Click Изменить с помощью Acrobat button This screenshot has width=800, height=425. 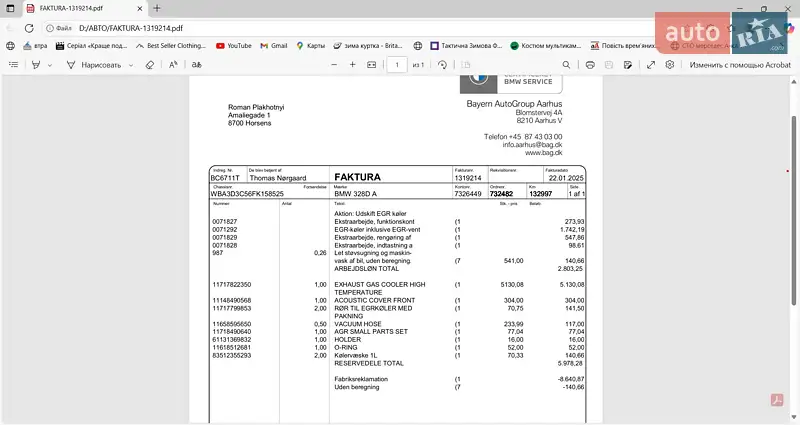[739, 64]
